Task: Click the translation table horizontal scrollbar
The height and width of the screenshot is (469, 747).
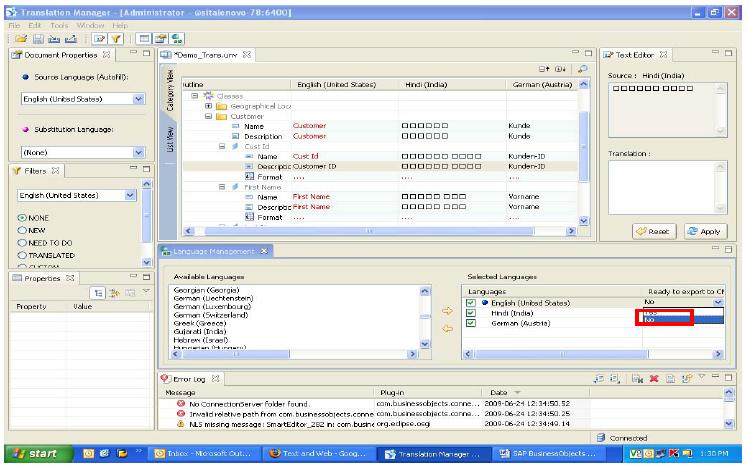Action: coord(379,231)
